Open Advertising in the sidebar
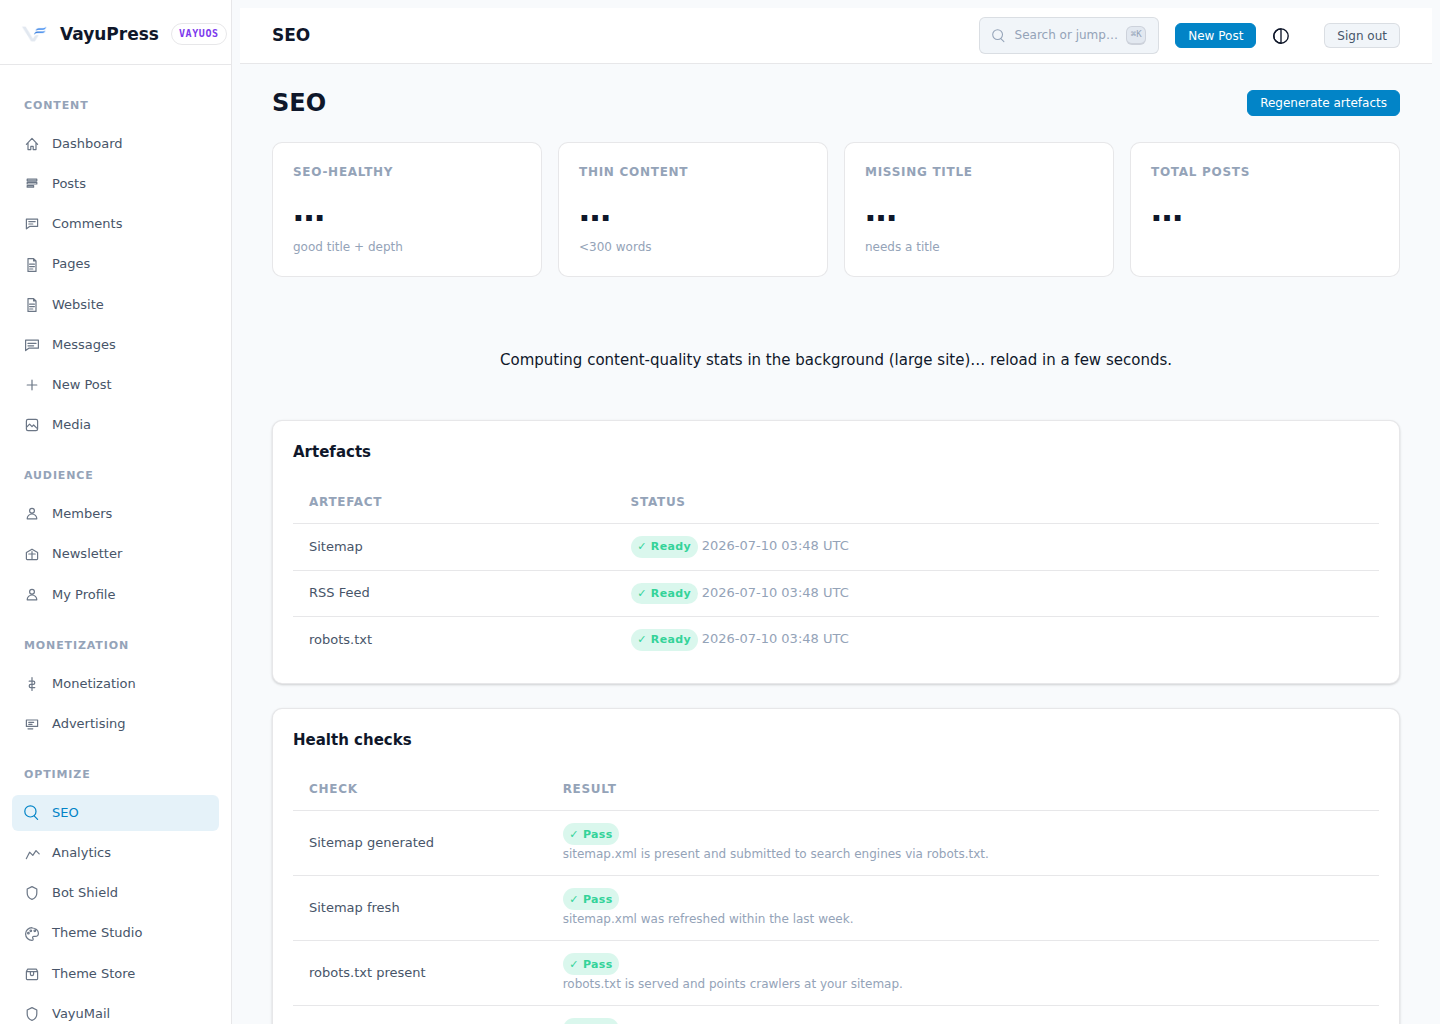Screen dimensions: 1440x1024 pos(115,724)
